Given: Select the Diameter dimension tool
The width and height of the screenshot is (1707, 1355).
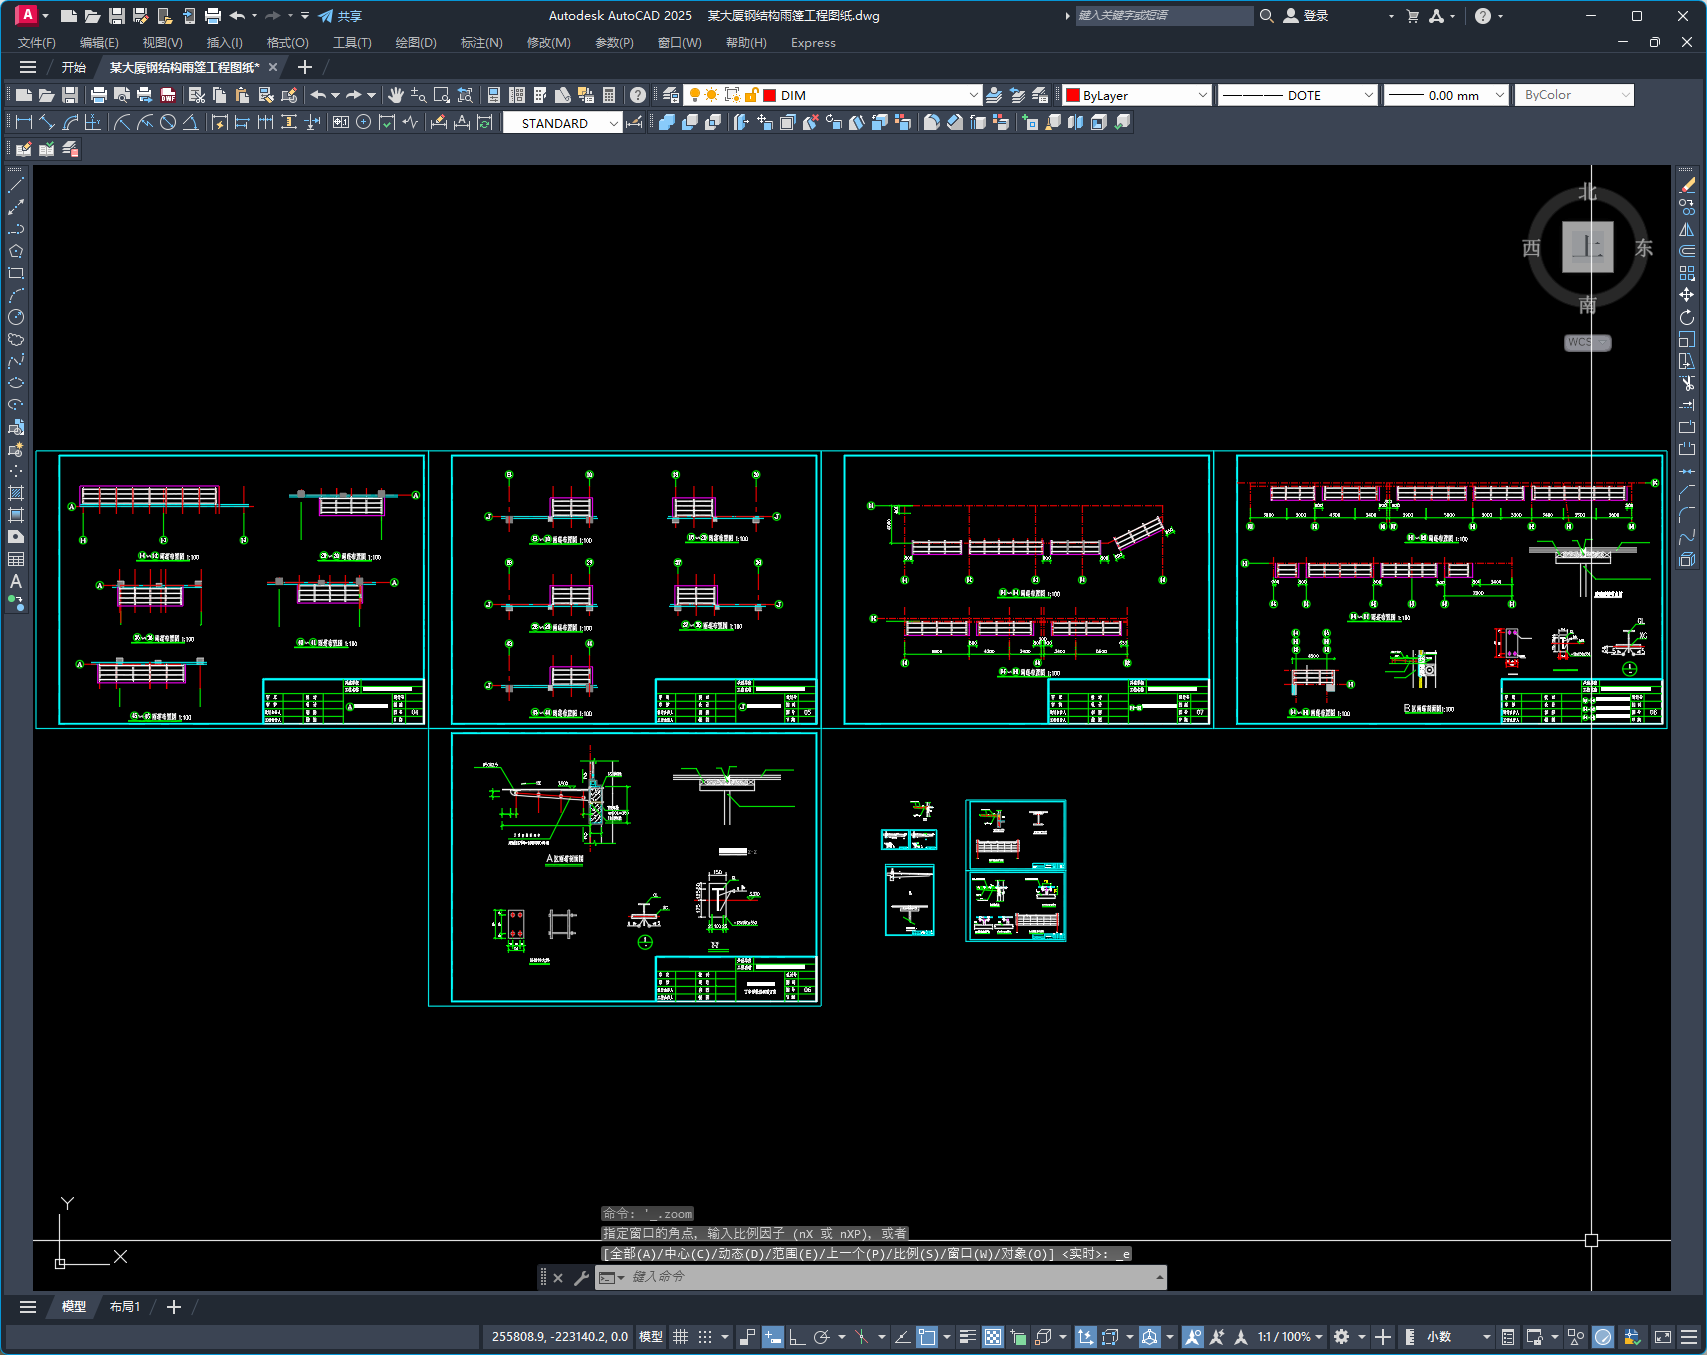Looking at the screenshot, I should [x=168, y=122].
